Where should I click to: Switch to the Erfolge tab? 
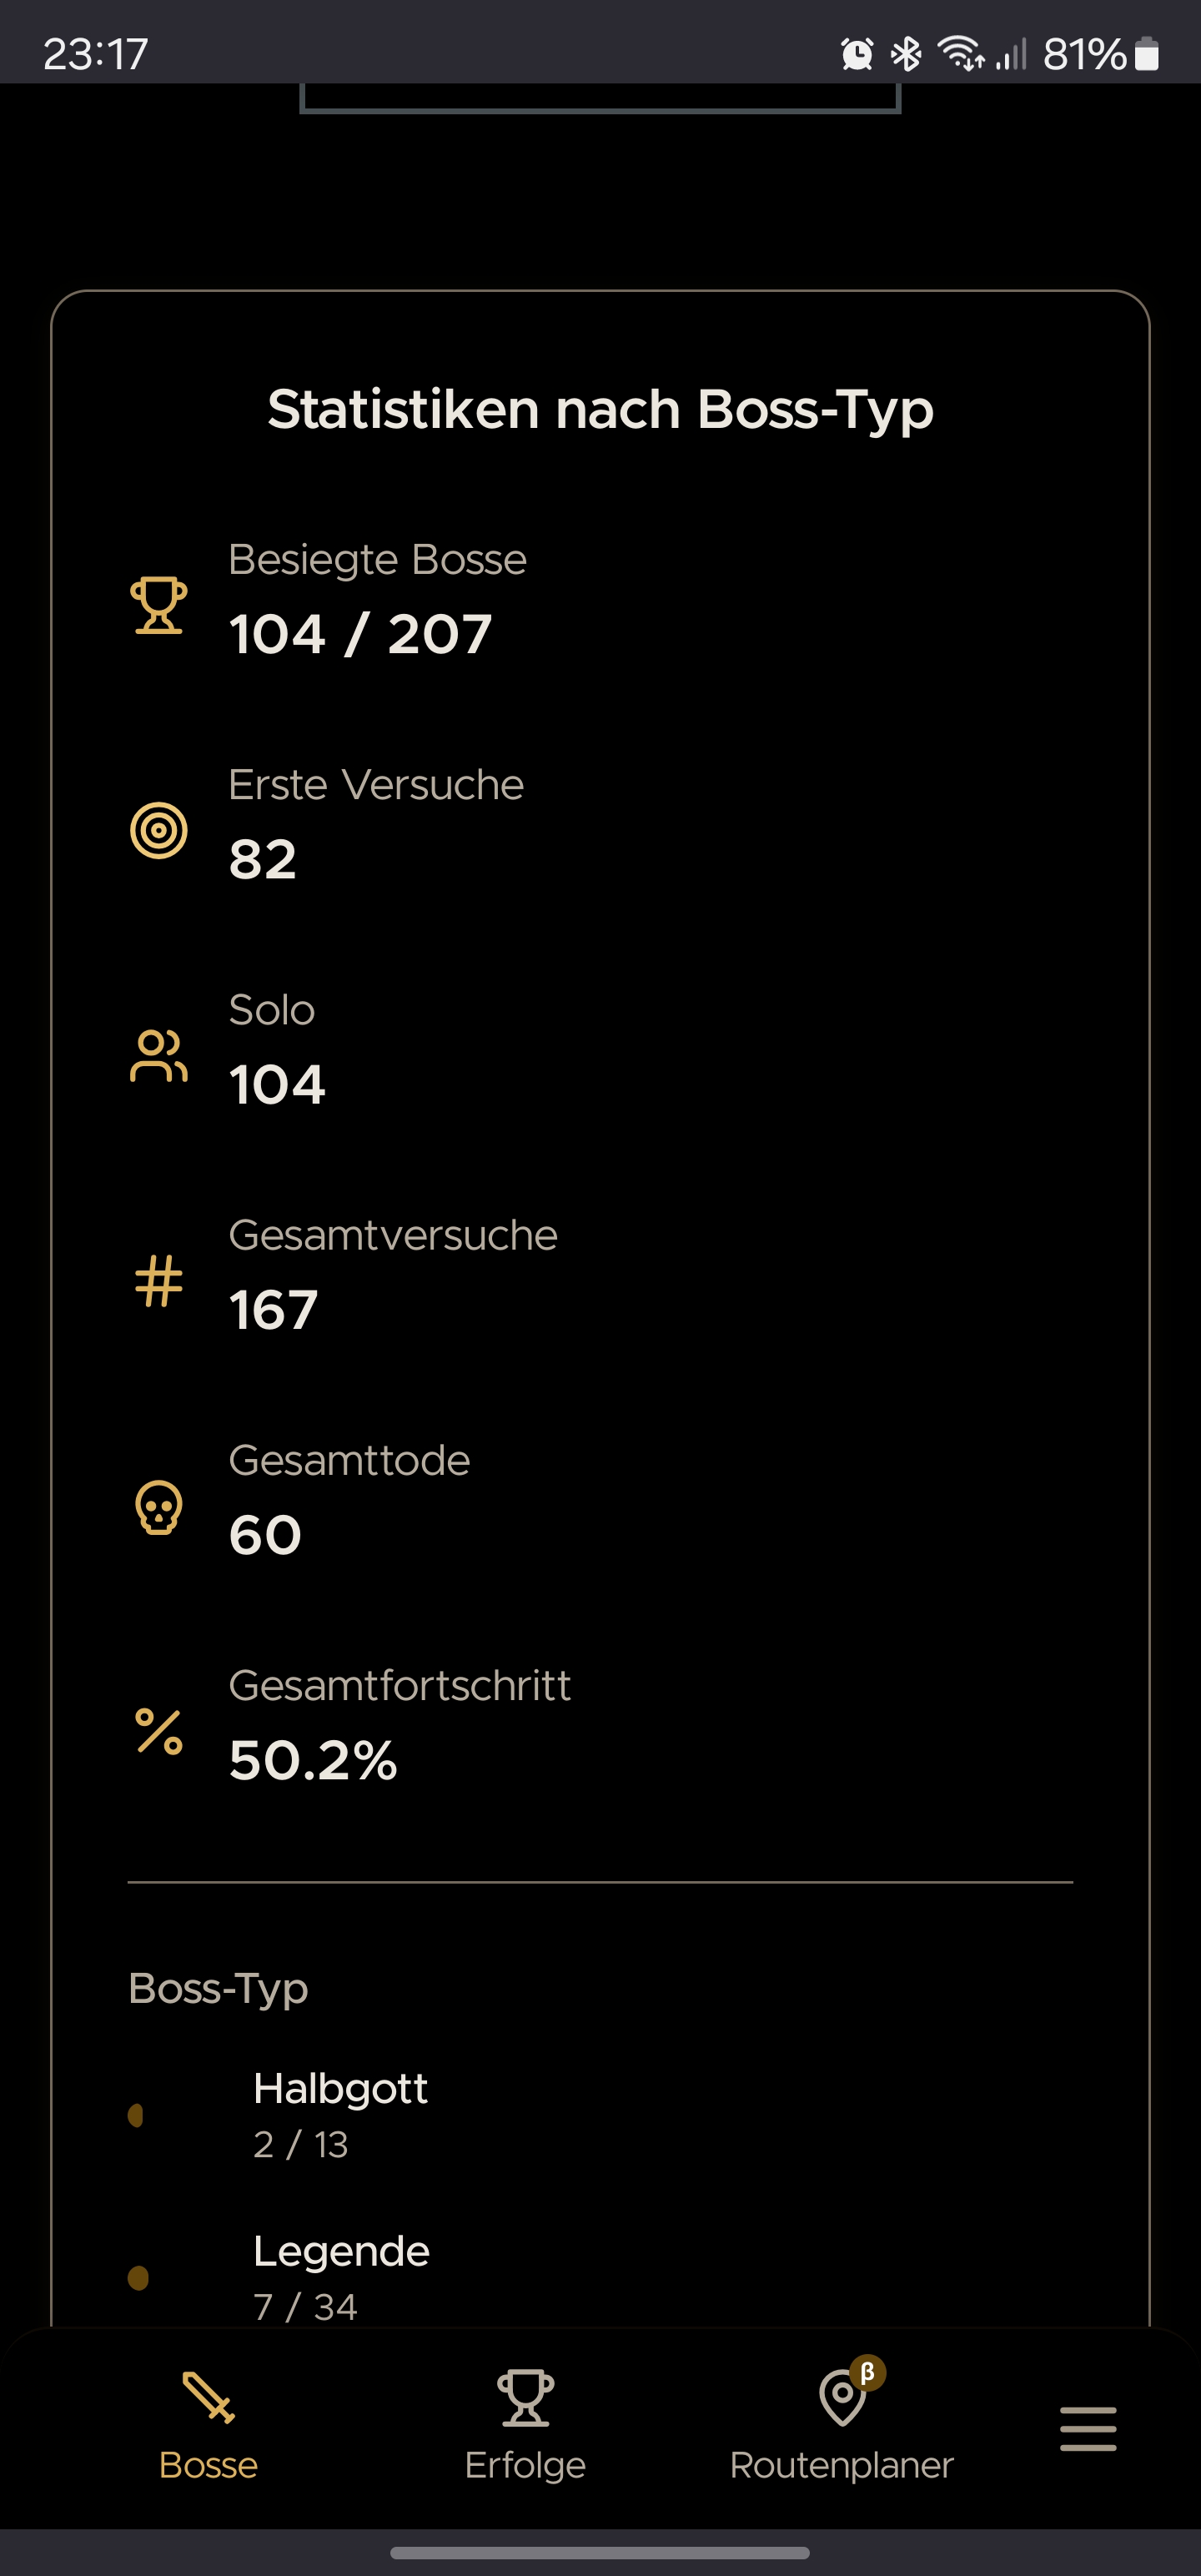click(x=525, y=2426)
